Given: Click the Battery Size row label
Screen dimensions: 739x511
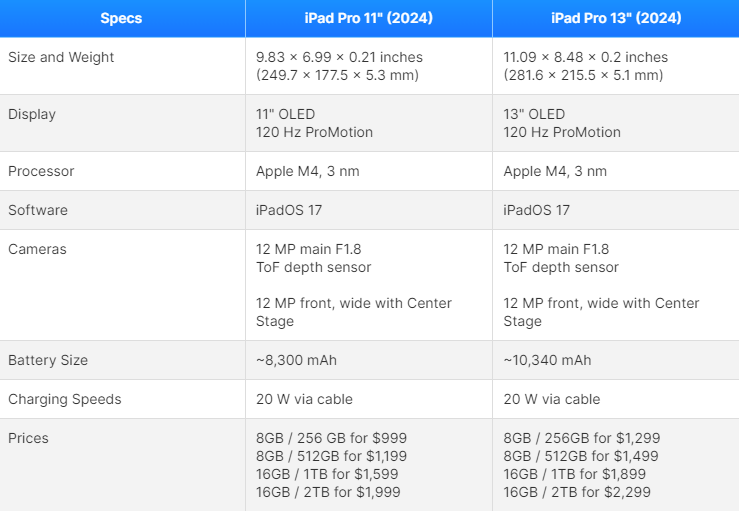Looking at the screenshot, I should click(48, 360).
